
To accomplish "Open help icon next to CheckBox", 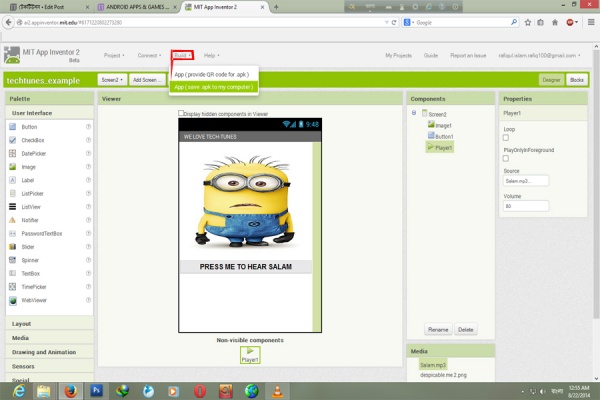I will point(89,140).
